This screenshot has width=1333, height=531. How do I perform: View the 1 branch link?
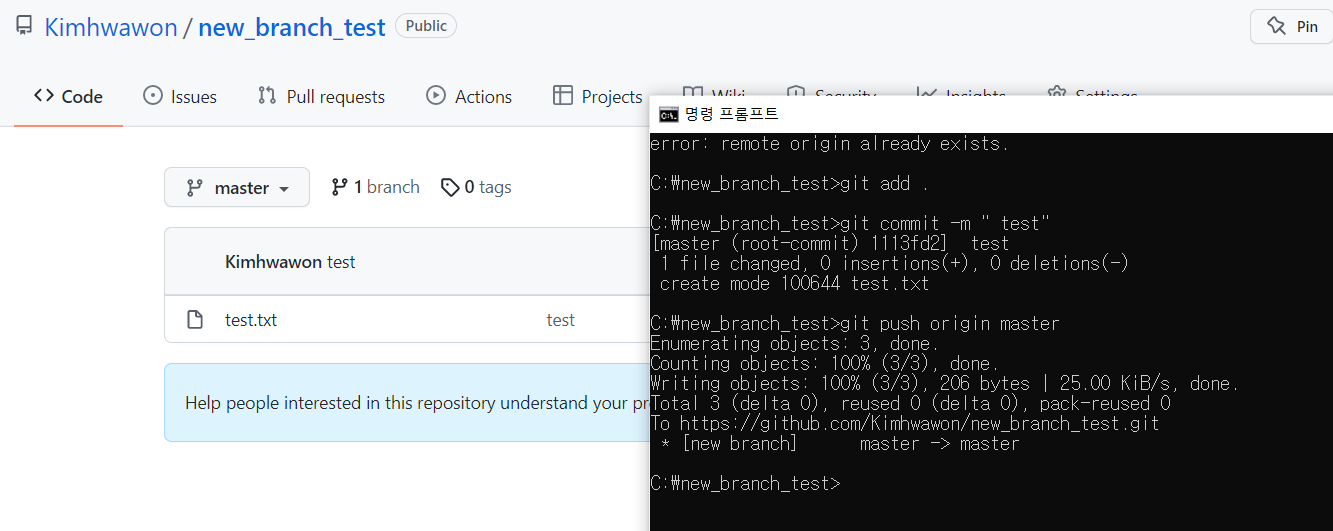[x=375, y=187]
